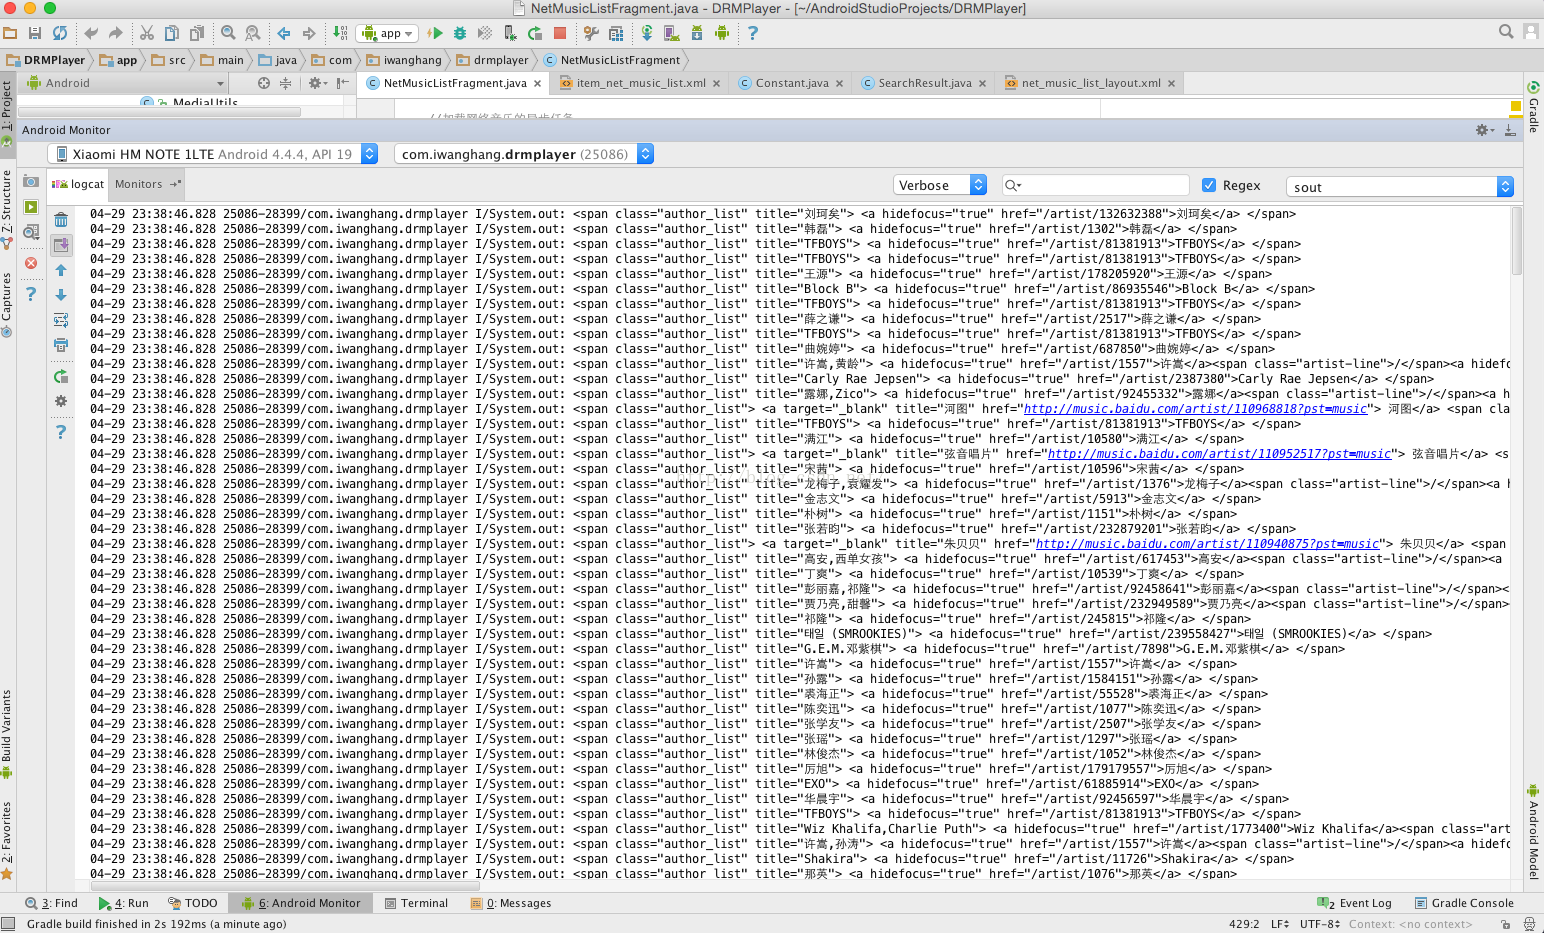
Task: Open the Terminal tool window
Action: point(416,903)
